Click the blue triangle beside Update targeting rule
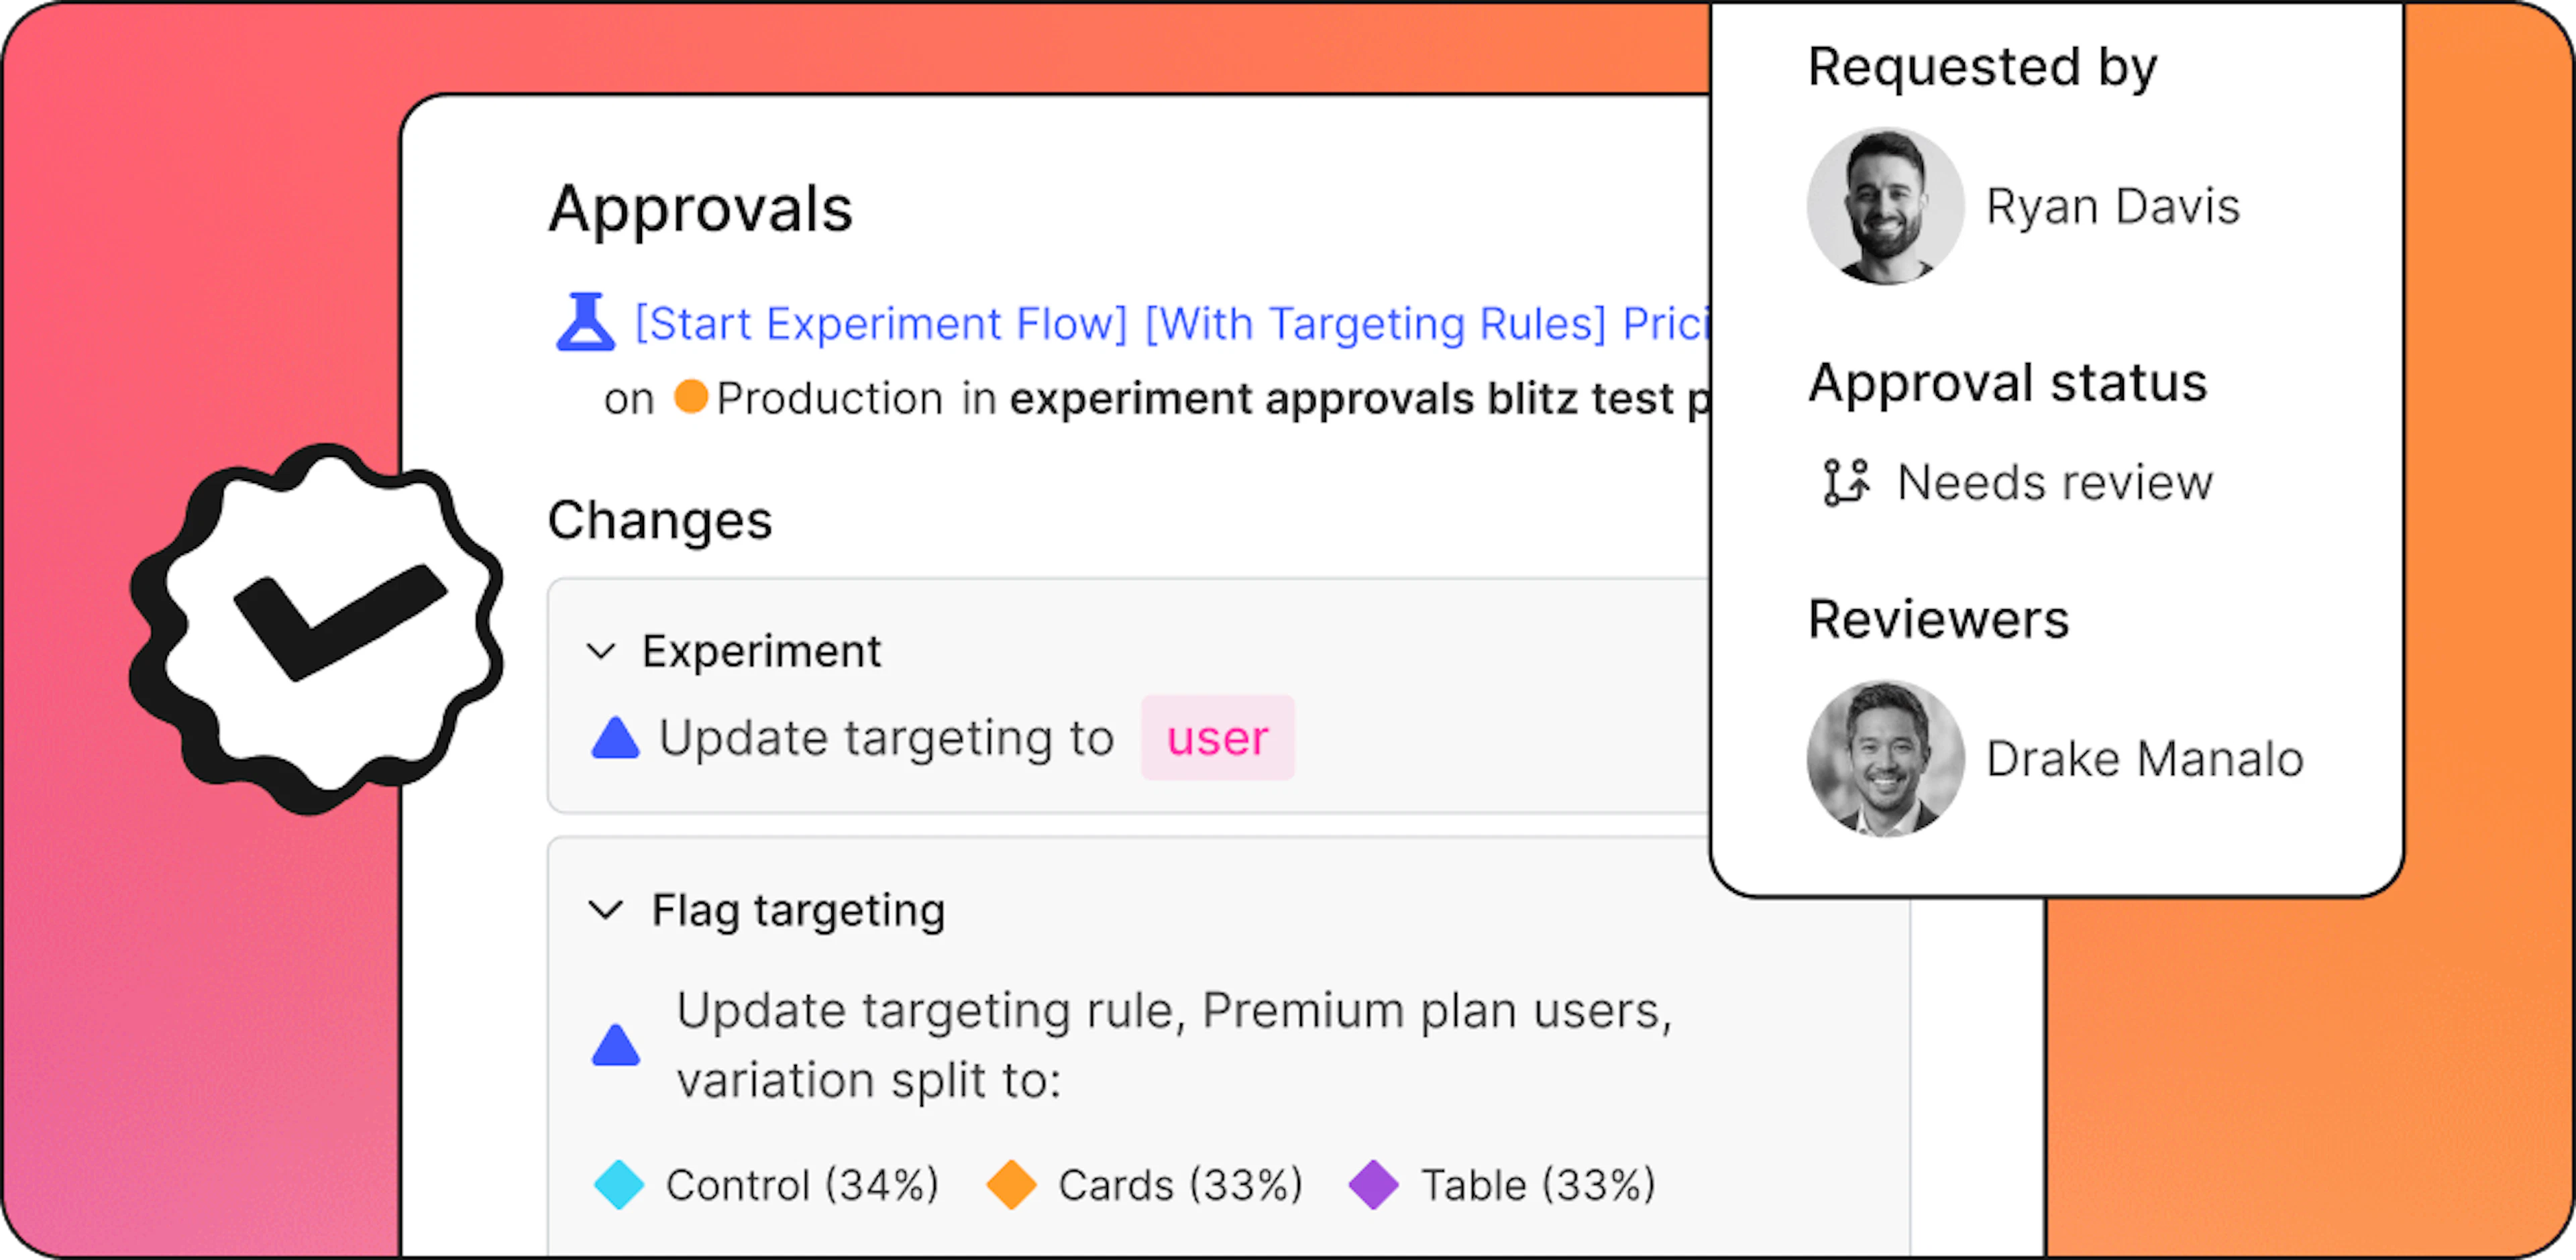2576x1260 pixels. point(615,1045)
